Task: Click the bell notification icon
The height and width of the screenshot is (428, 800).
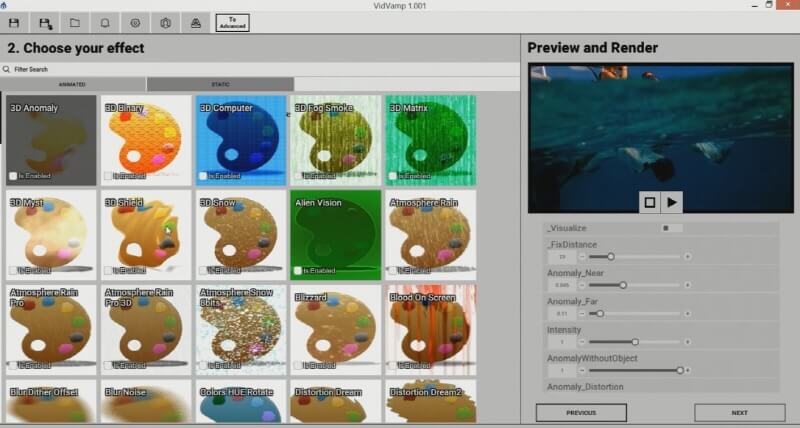Action: tap(105, 23)
